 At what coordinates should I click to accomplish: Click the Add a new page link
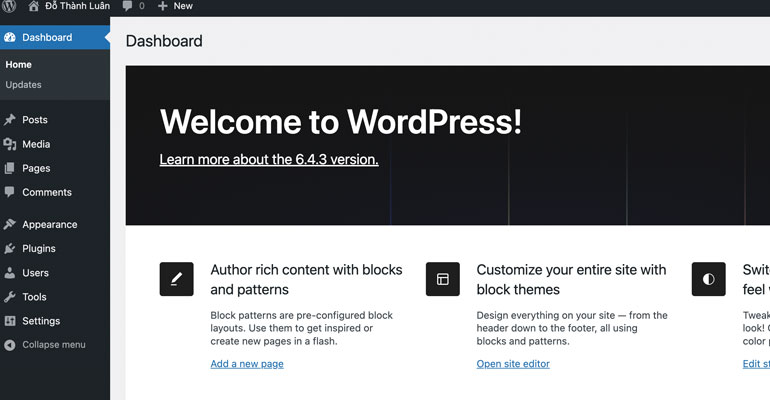pos(247,364)
